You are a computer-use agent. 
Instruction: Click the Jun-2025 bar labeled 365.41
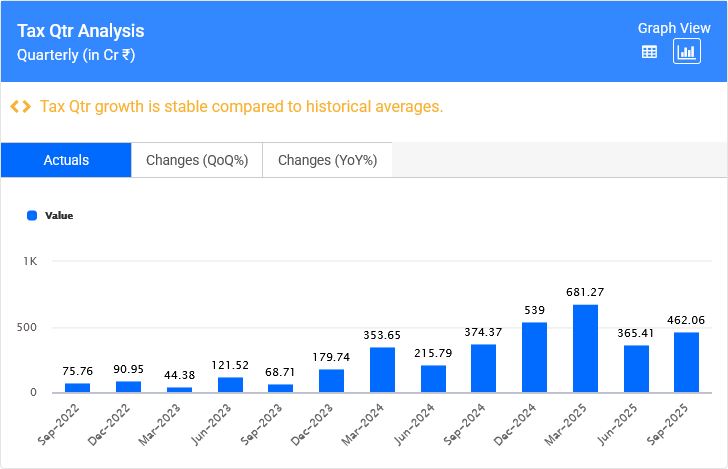tap(637, 369)
